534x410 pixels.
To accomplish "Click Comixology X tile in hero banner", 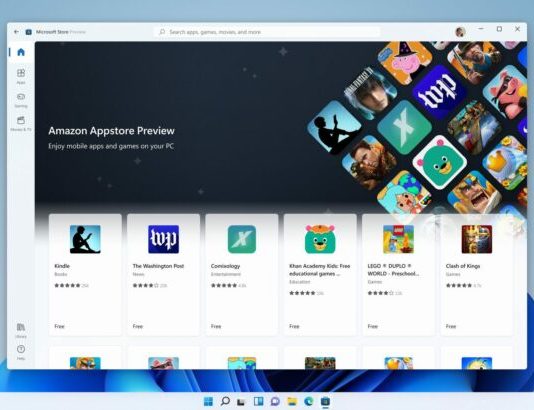I will (404, 127).
